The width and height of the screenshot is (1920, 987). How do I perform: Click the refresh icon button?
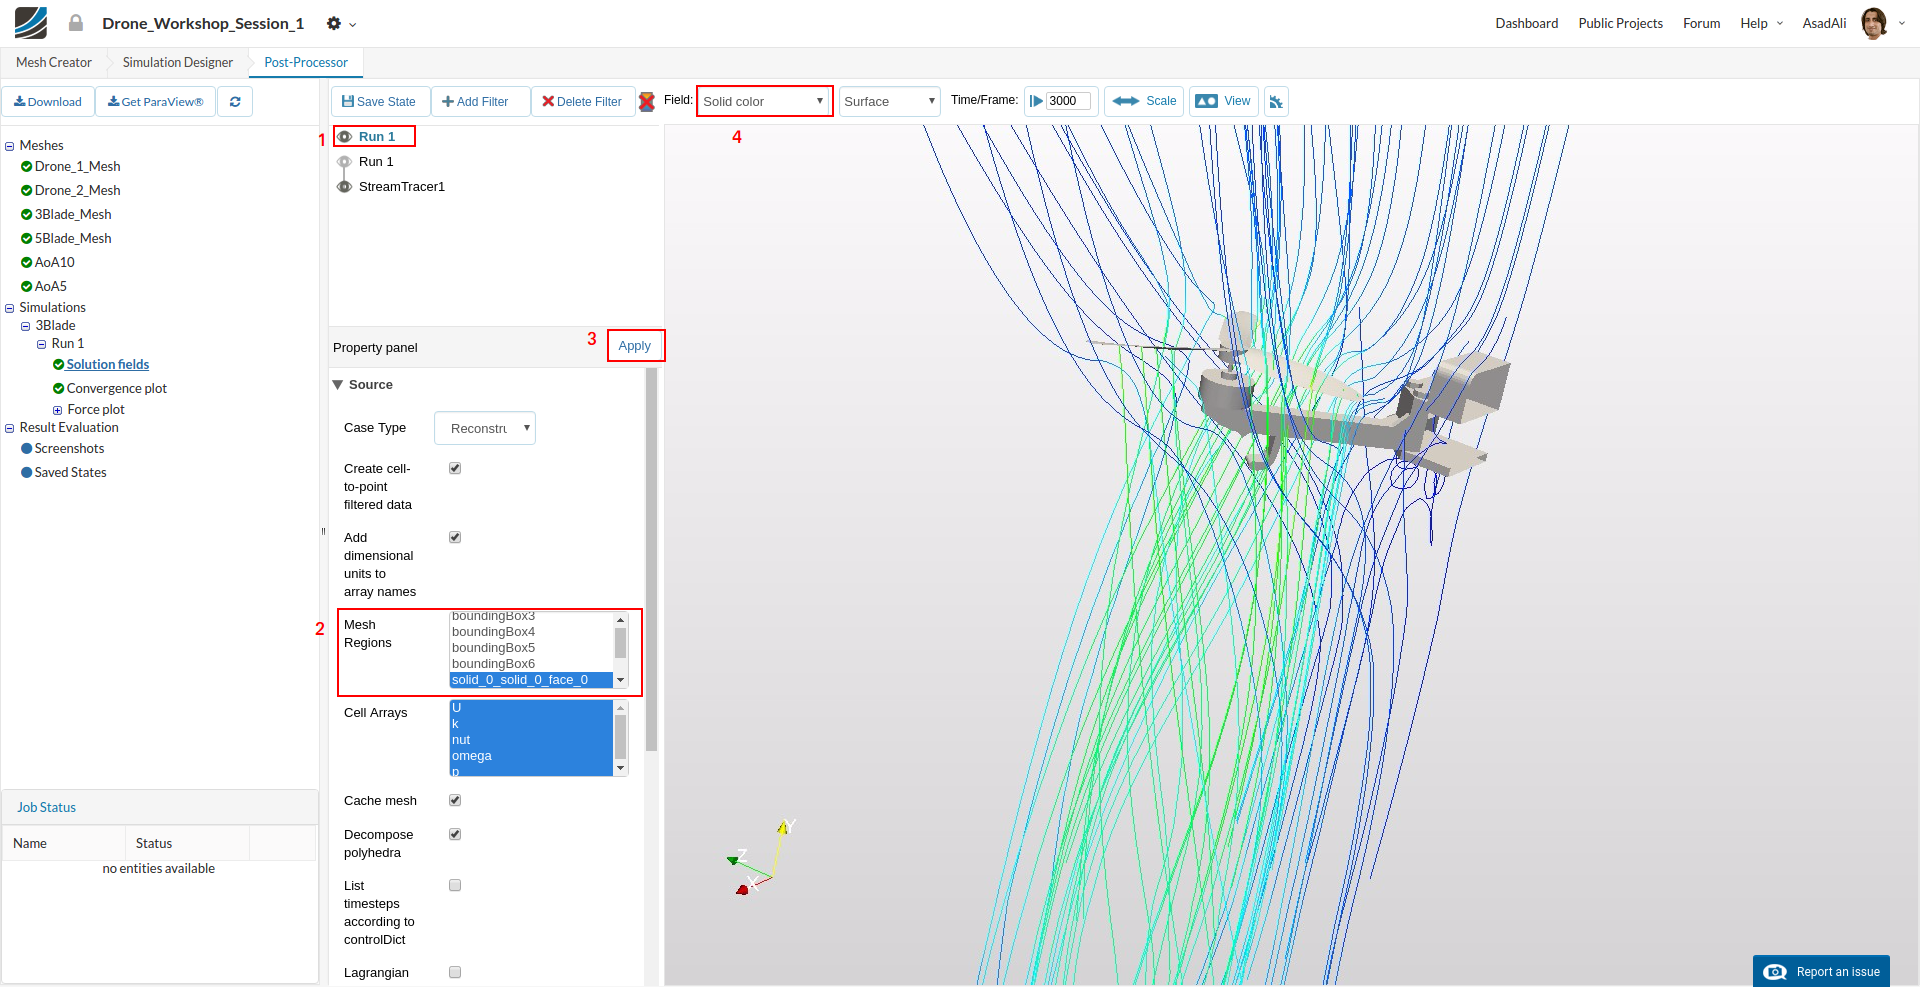tap(235, 102)
